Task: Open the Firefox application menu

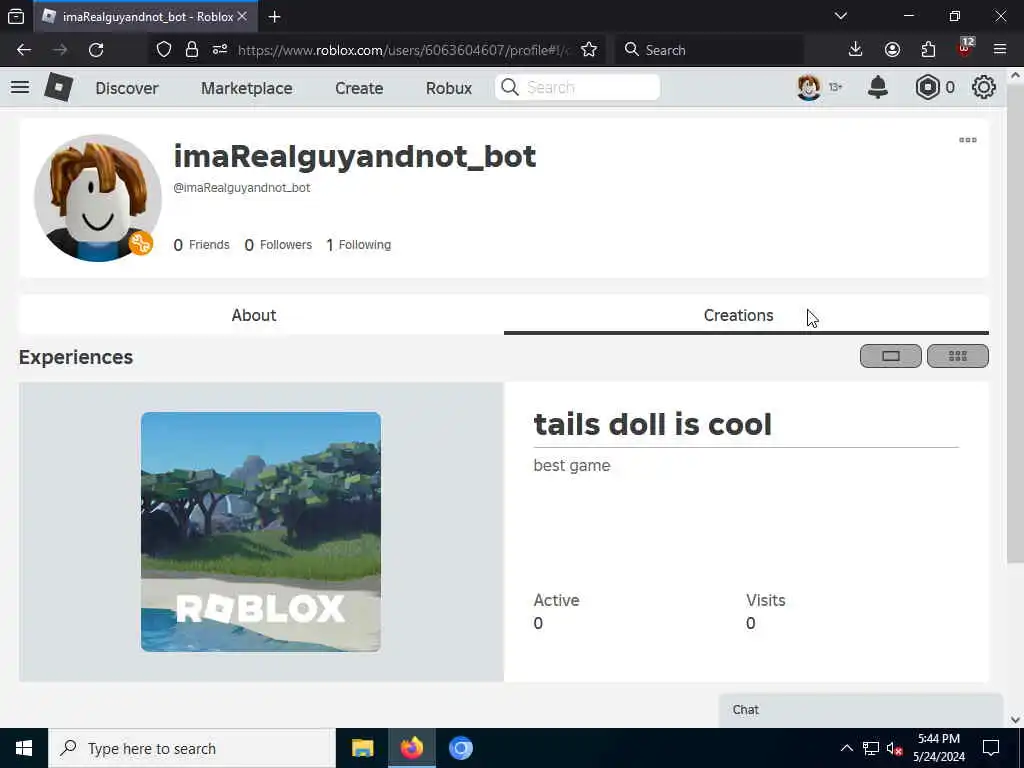Action: (x=1000, y=50)
